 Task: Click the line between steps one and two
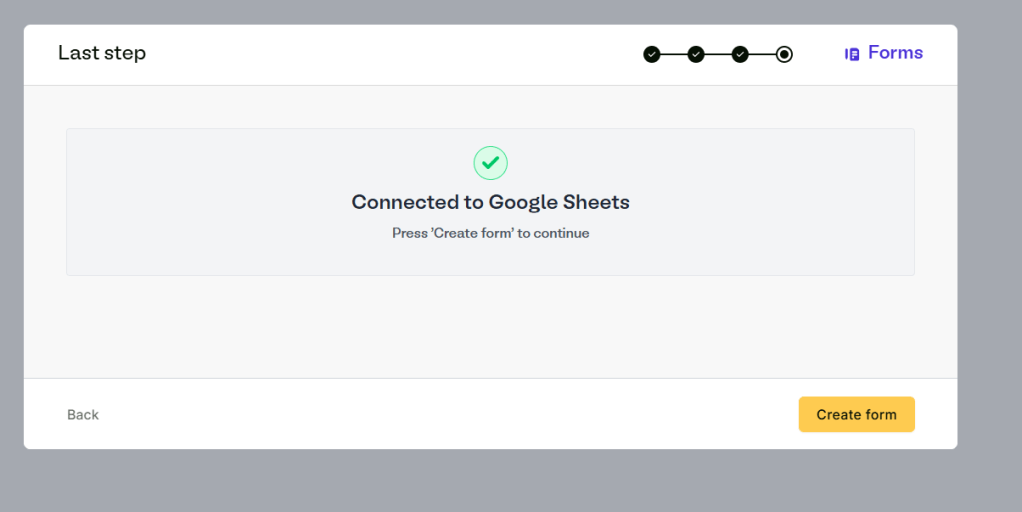pyautogui.click(x=674, y=54)
